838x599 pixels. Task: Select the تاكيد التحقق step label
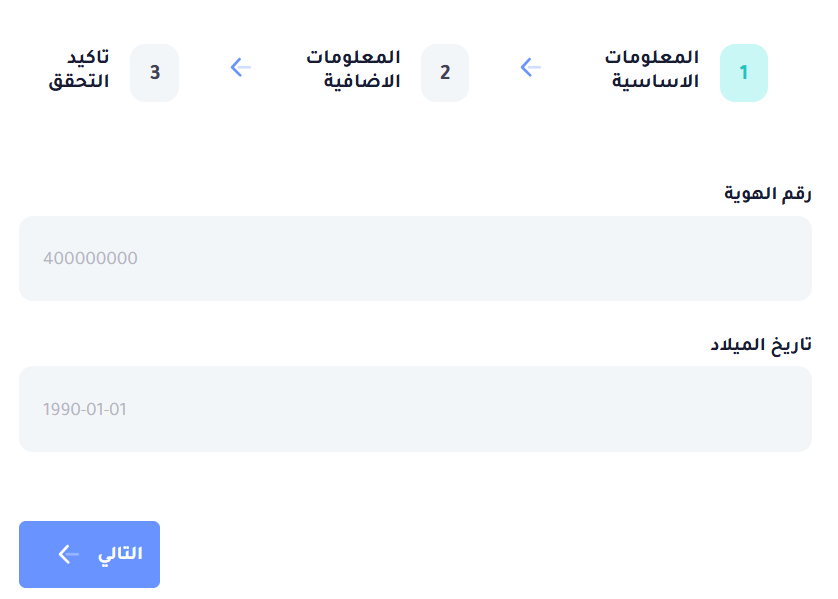tap(79, 69)
